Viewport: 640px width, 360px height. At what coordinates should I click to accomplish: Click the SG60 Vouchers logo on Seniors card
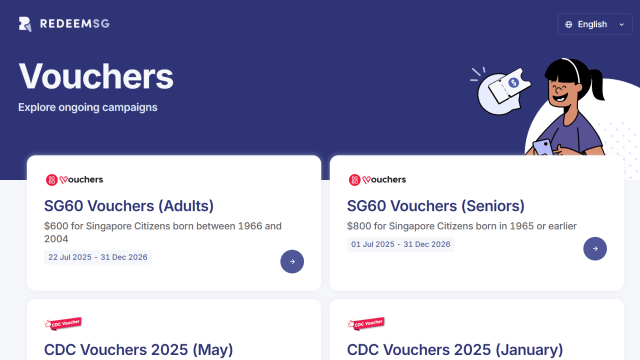click(x=377, y=180)
